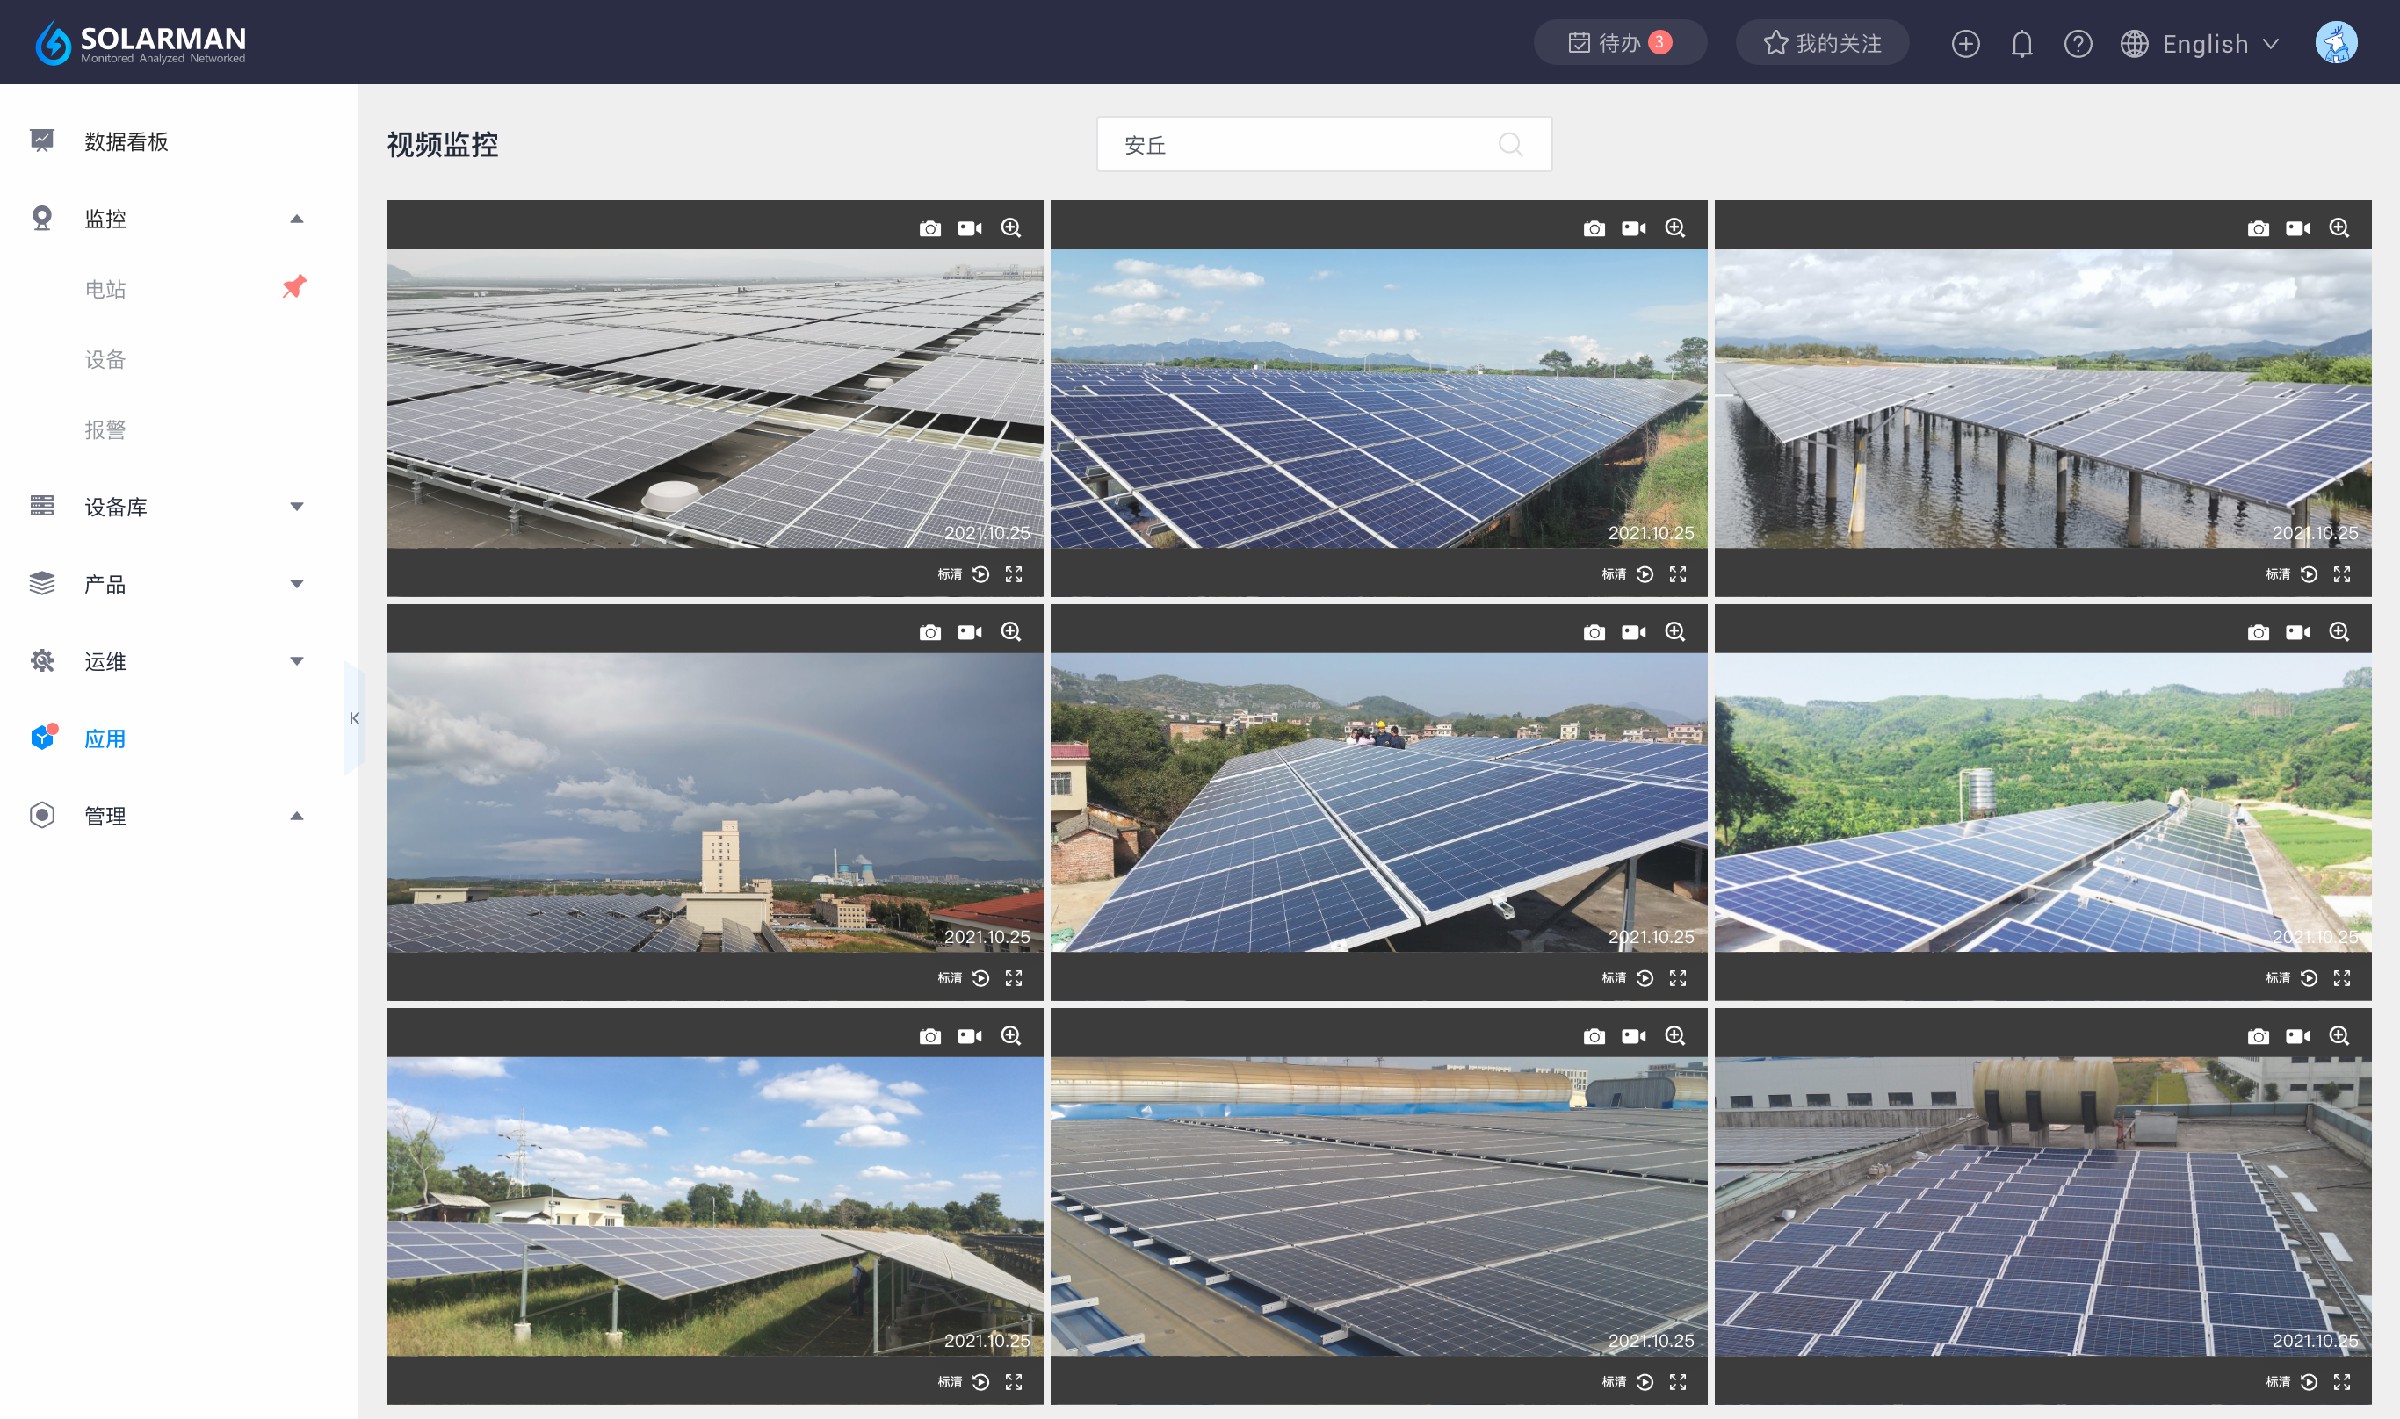Take snapshot of the rainbow camera feed
2400x1419 pixels.
pyautogui.click(x=930, y=632)
